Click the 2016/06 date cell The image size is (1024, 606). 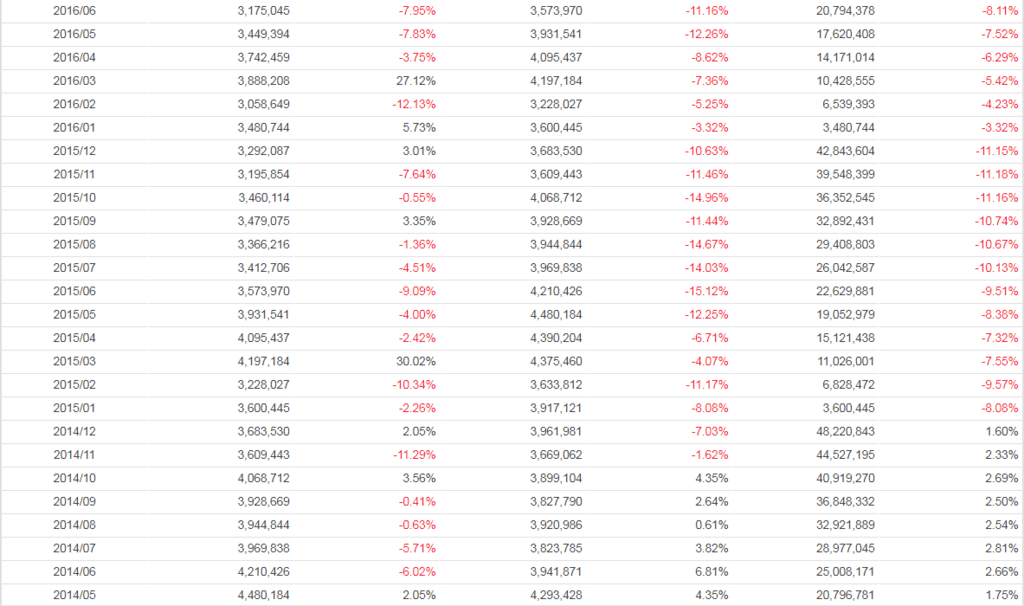point(75,11)
